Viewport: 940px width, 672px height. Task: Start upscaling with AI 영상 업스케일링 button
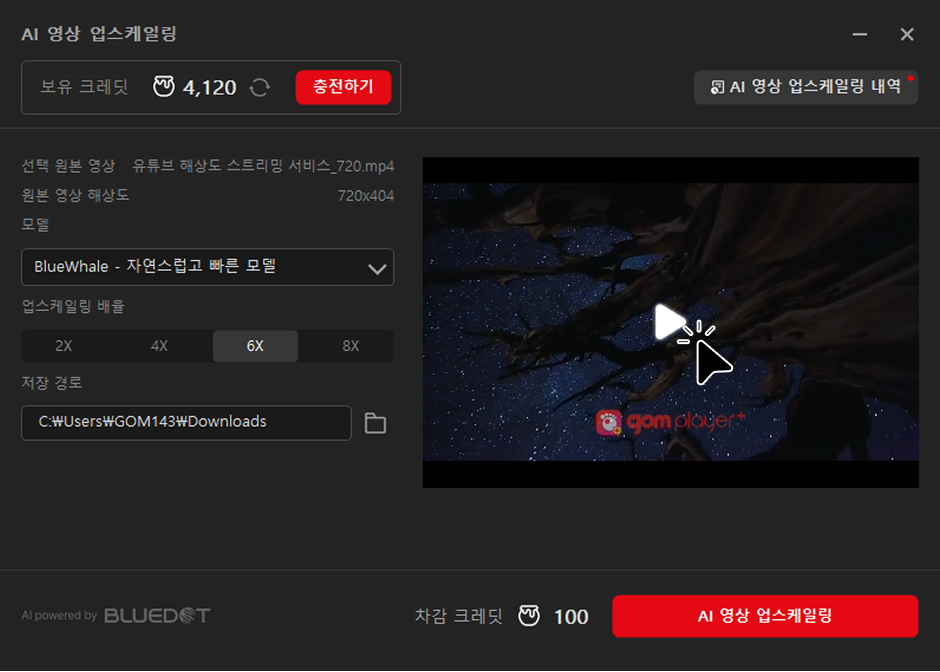(764, 616)
